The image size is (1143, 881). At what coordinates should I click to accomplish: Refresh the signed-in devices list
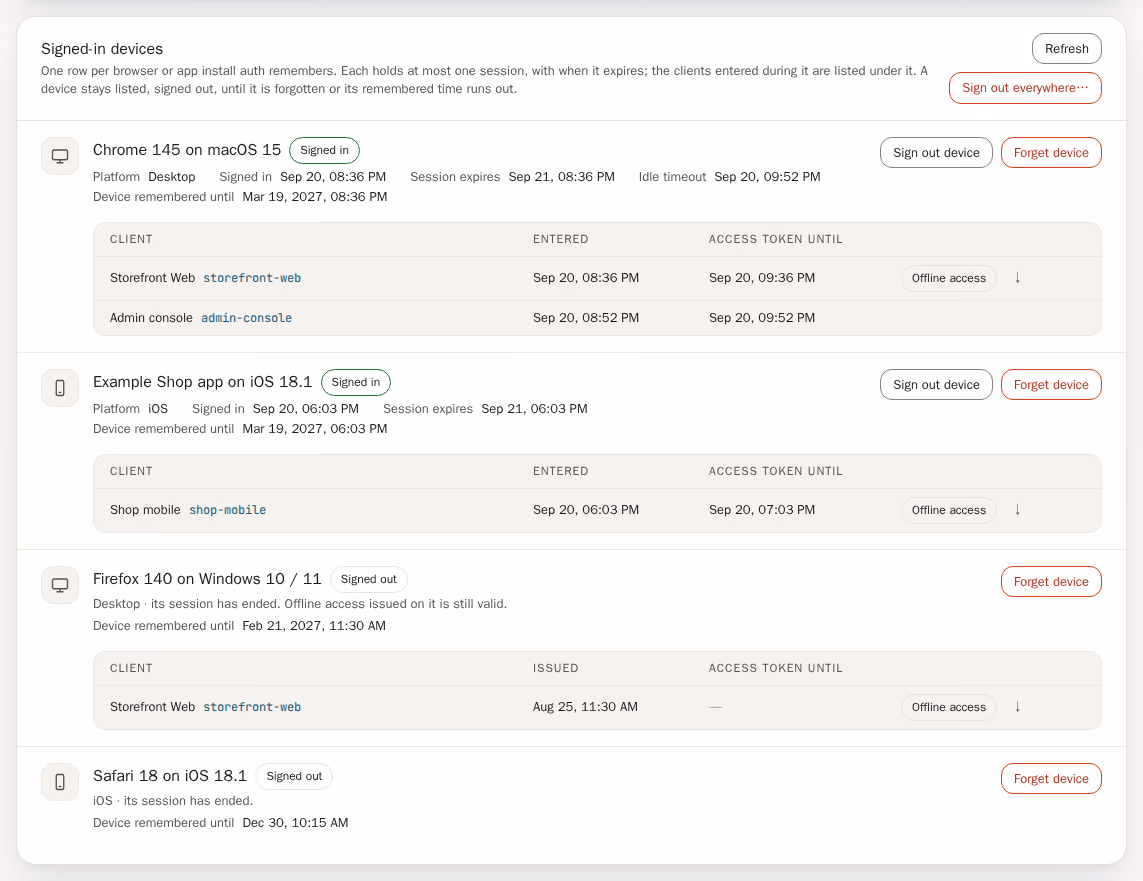click(1066, 49)
